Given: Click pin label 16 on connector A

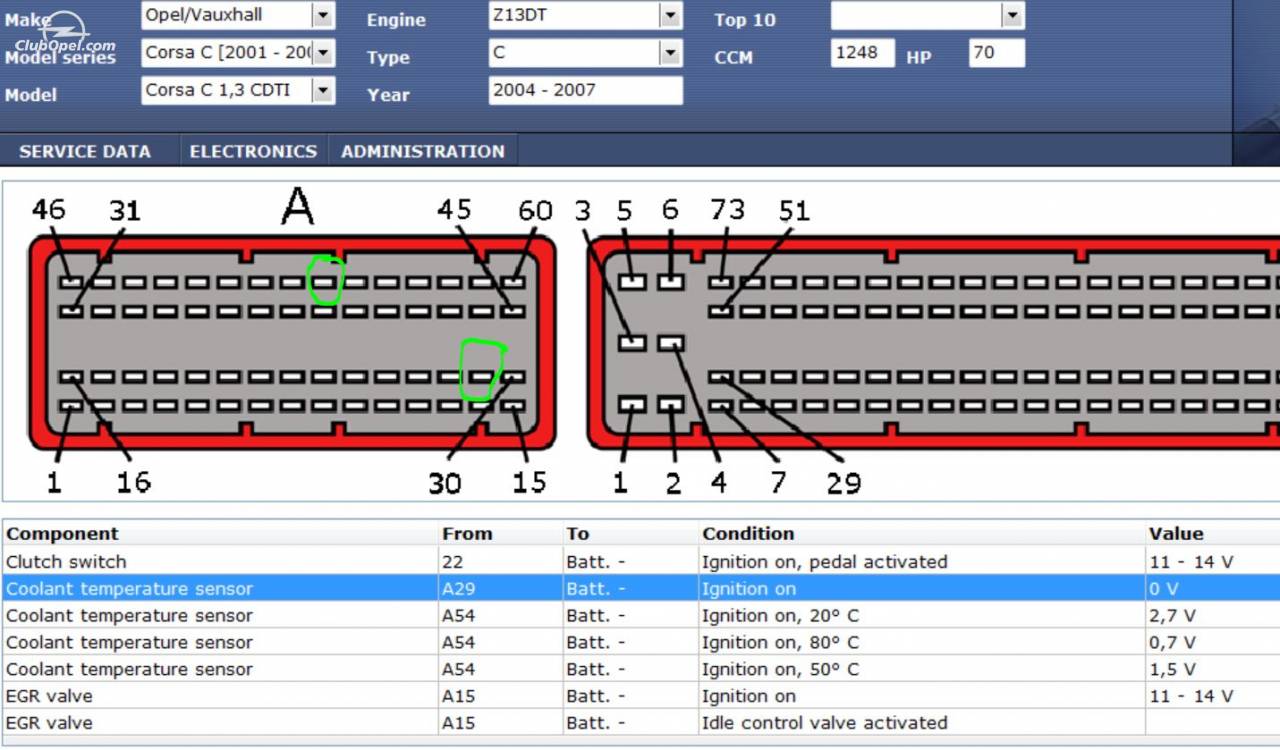Looking at the screenshot, I should [133, 482].
